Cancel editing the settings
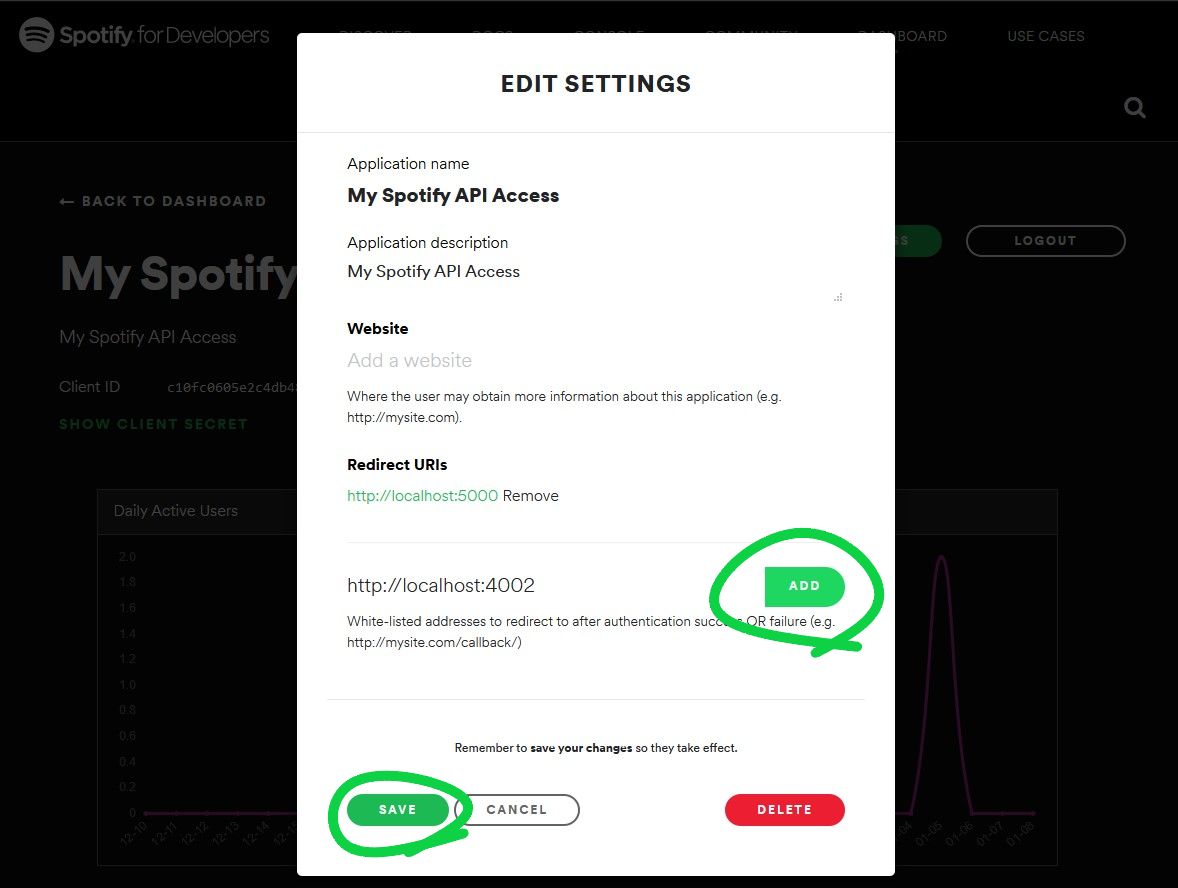Image resolution: width=1178 pixels, height=888 pixels. point(517,810)
